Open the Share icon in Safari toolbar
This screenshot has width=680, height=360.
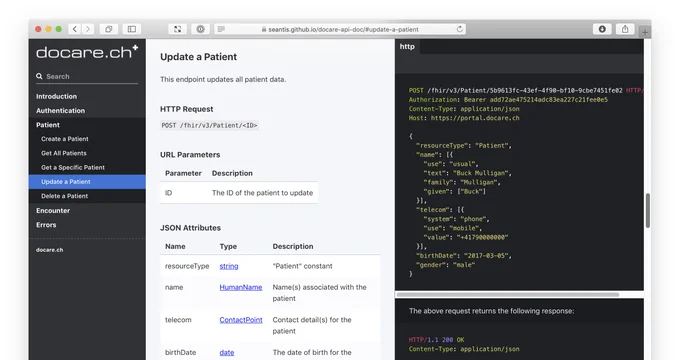(625, 29)
